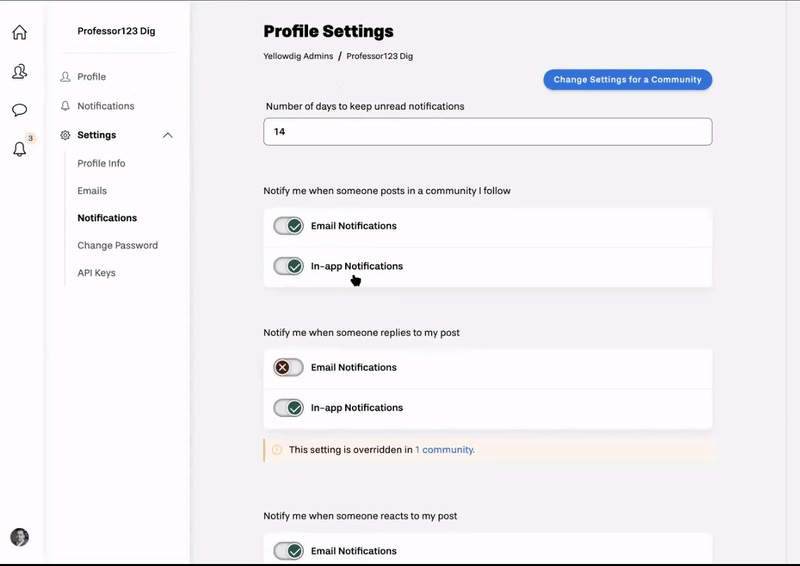
Task: Click Change Settings for a Community button
Action: point(627,80)
